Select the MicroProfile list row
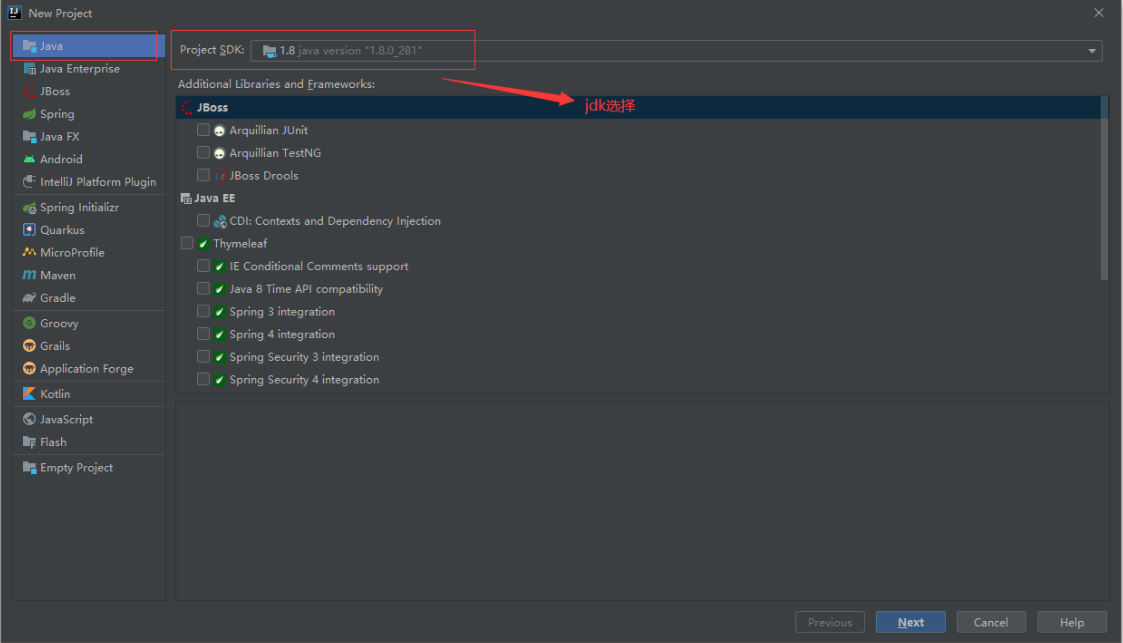 point(89,253)
